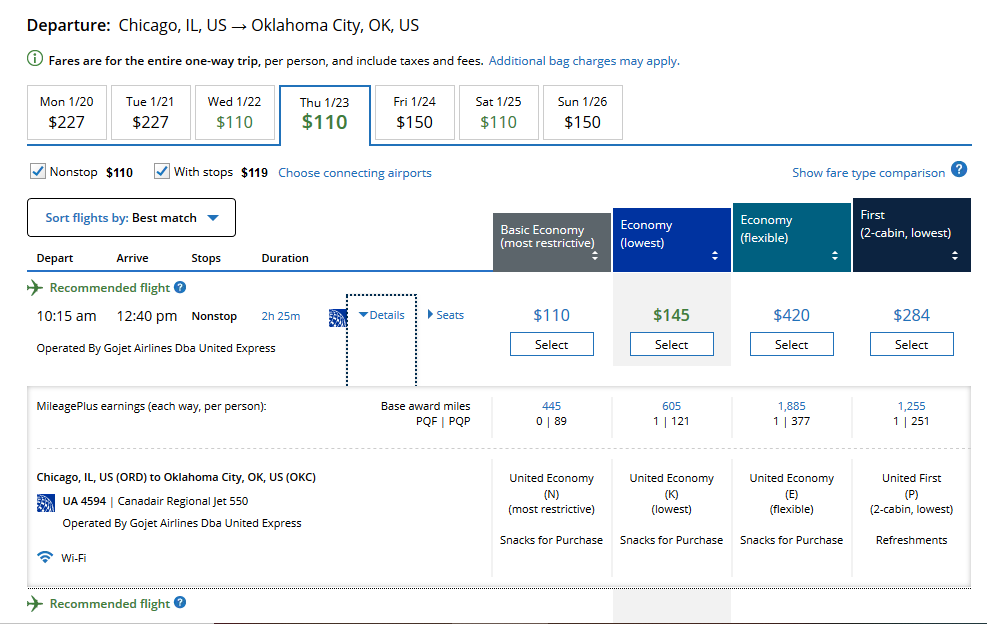Choose the Sat 1/25 date tab
Viewport: 987px width, 624px height.
point(499,112)
